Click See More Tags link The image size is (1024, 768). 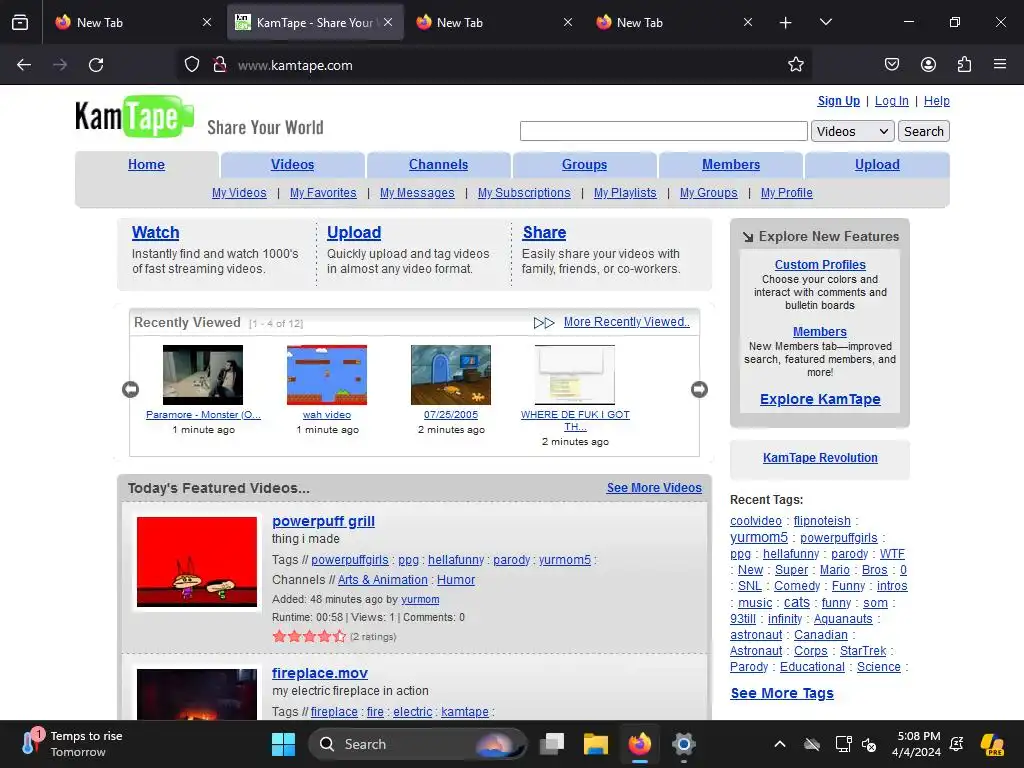tap(782, 693)
